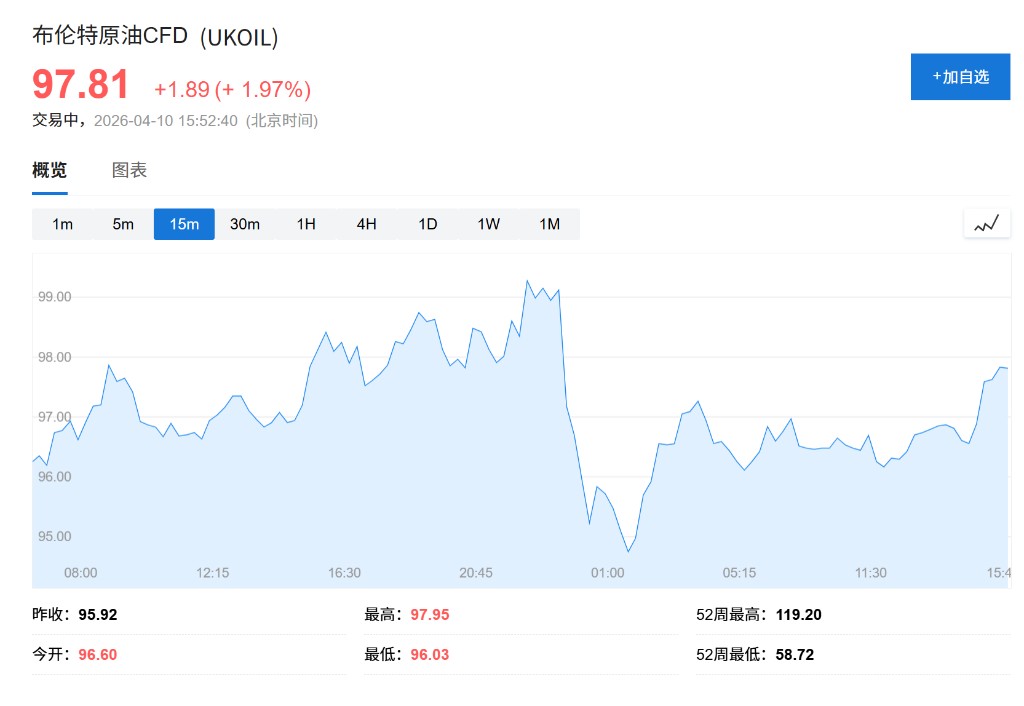The height and width of the screenshot is (706, 1024).
Task: Choose the 1H timeframe
Action: pyautogui.click(x=306, y=224)
